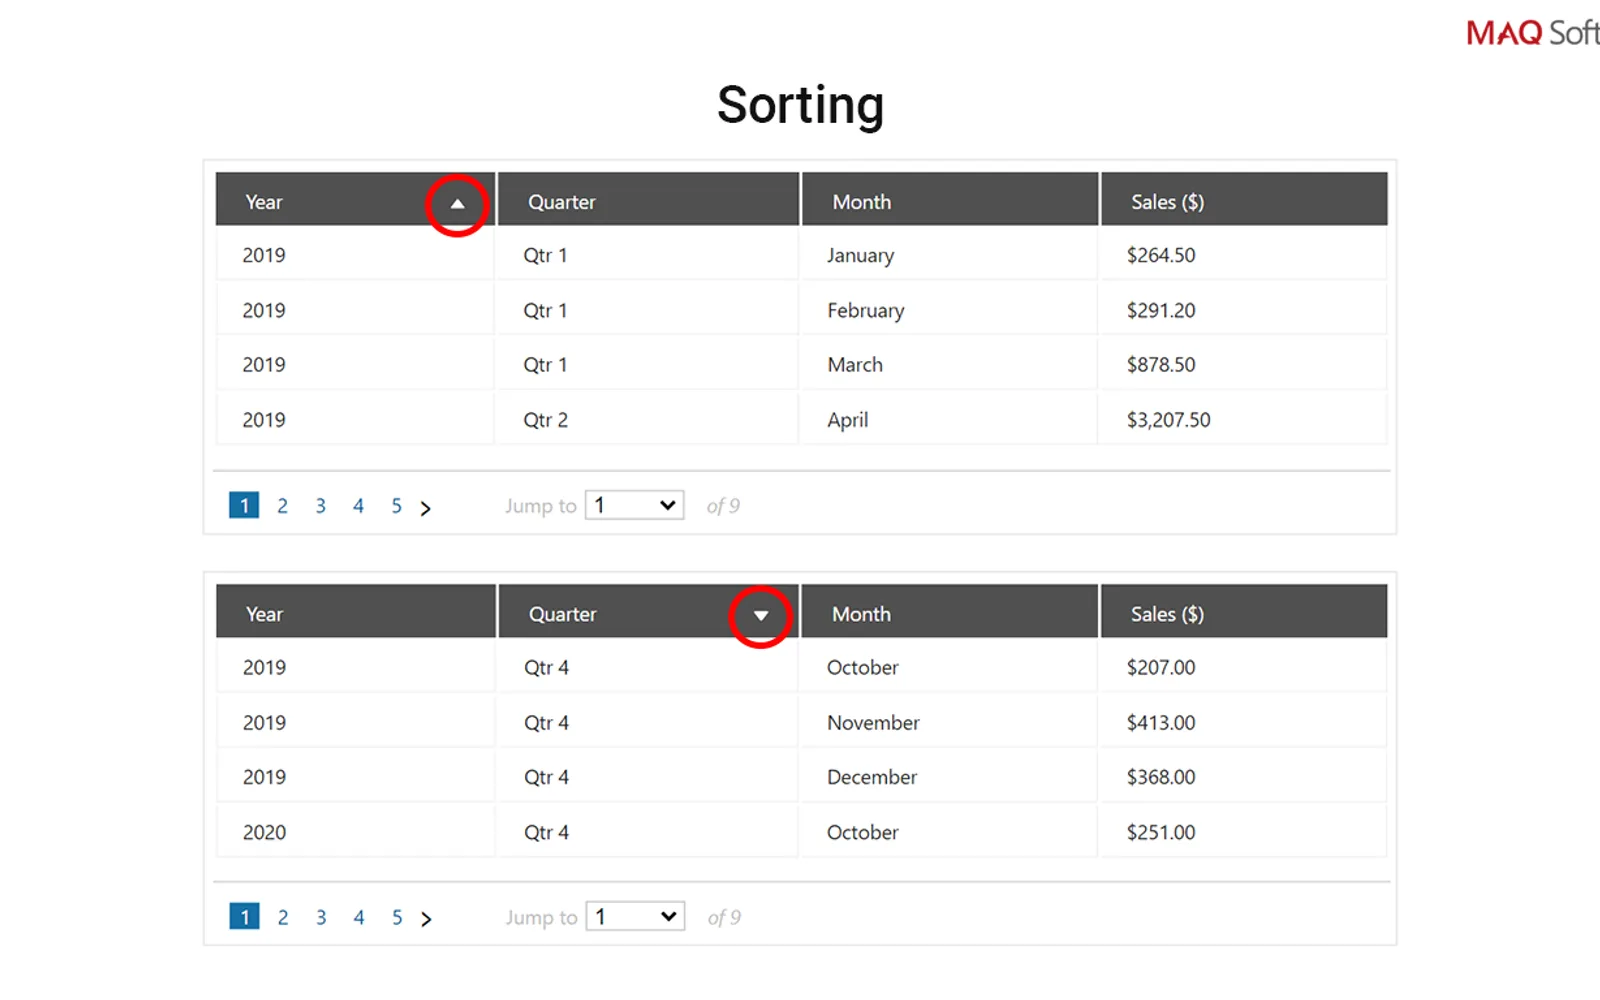Click the $264.50 sales cell

point(1243,255)
